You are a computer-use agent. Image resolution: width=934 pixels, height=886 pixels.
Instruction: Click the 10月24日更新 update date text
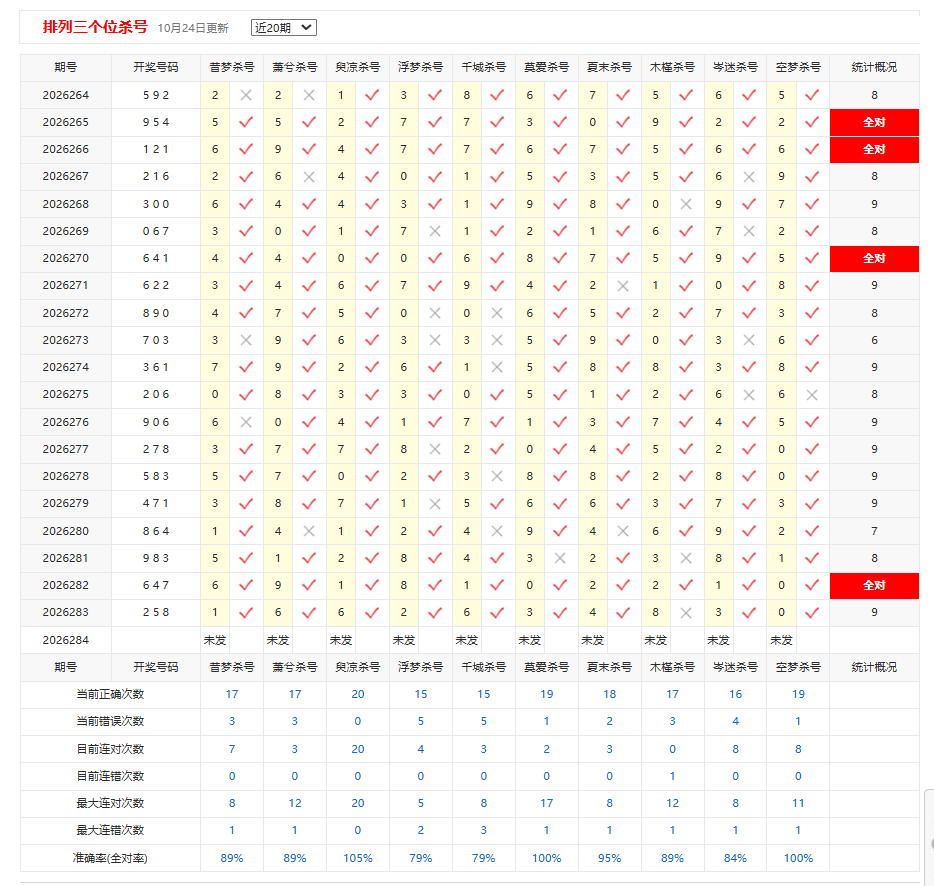(193, 28)
